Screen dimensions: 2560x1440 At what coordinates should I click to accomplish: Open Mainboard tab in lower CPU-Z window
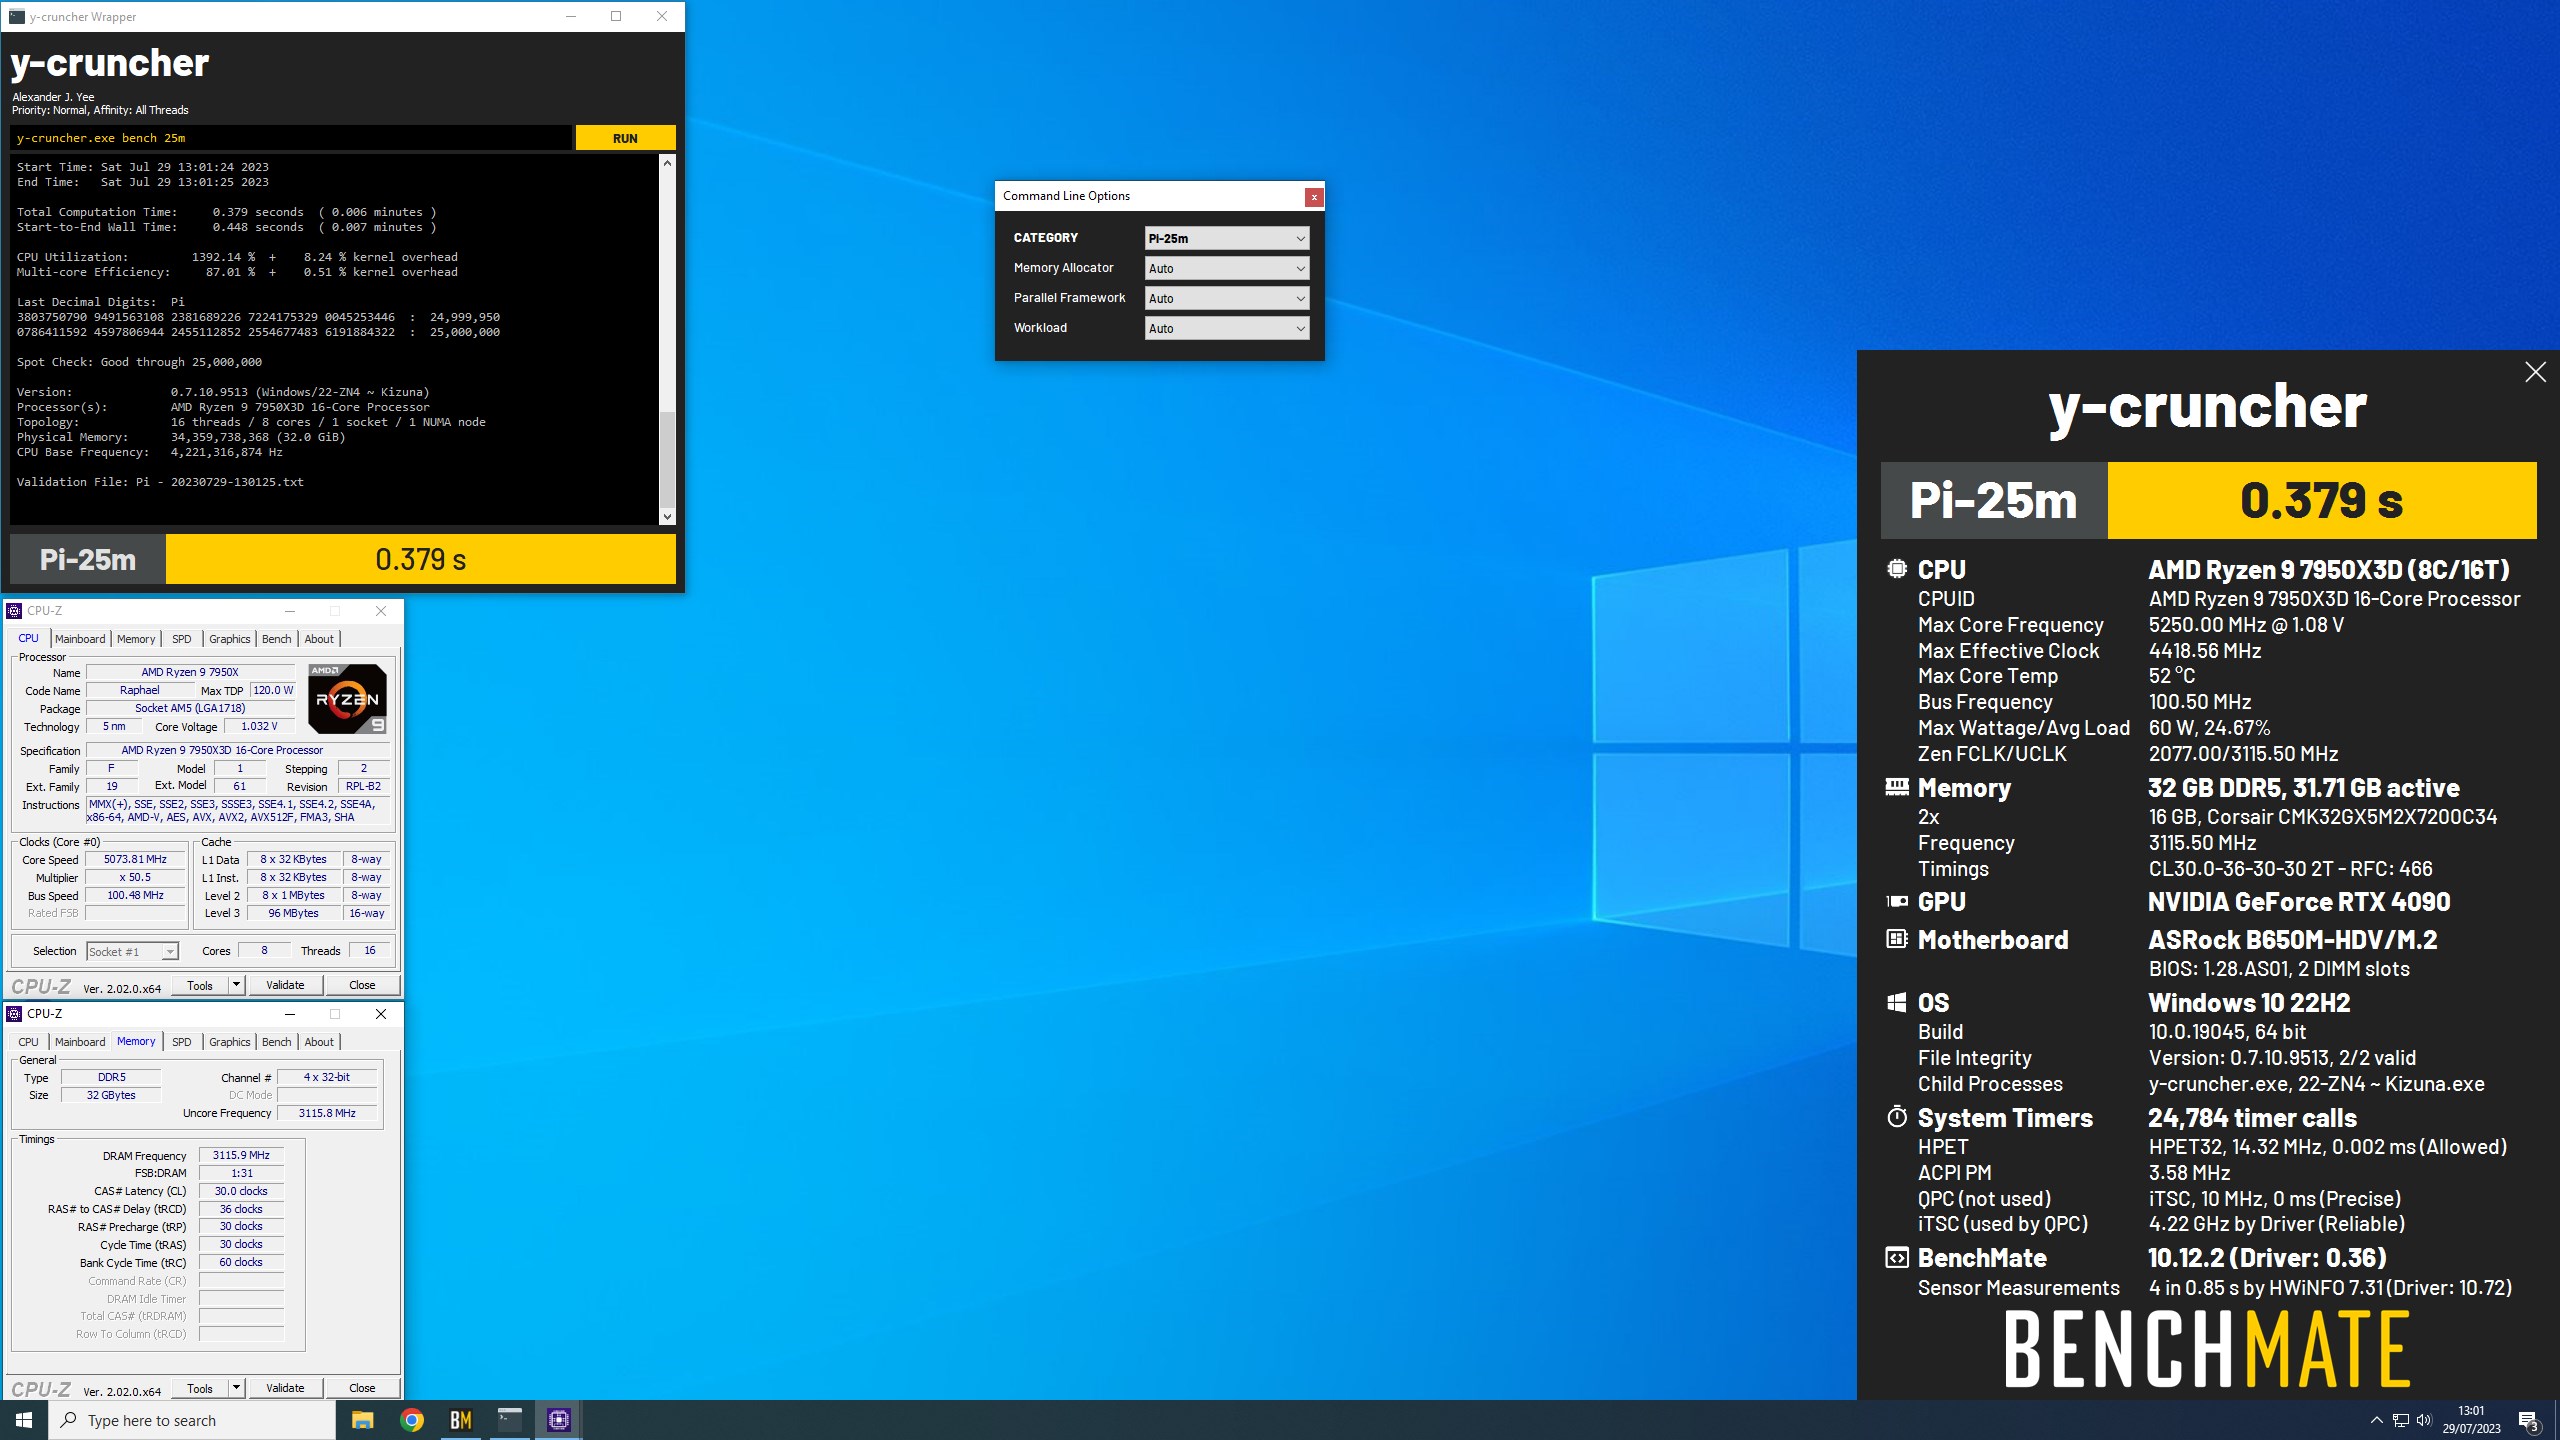click(x=80, y=1042)
